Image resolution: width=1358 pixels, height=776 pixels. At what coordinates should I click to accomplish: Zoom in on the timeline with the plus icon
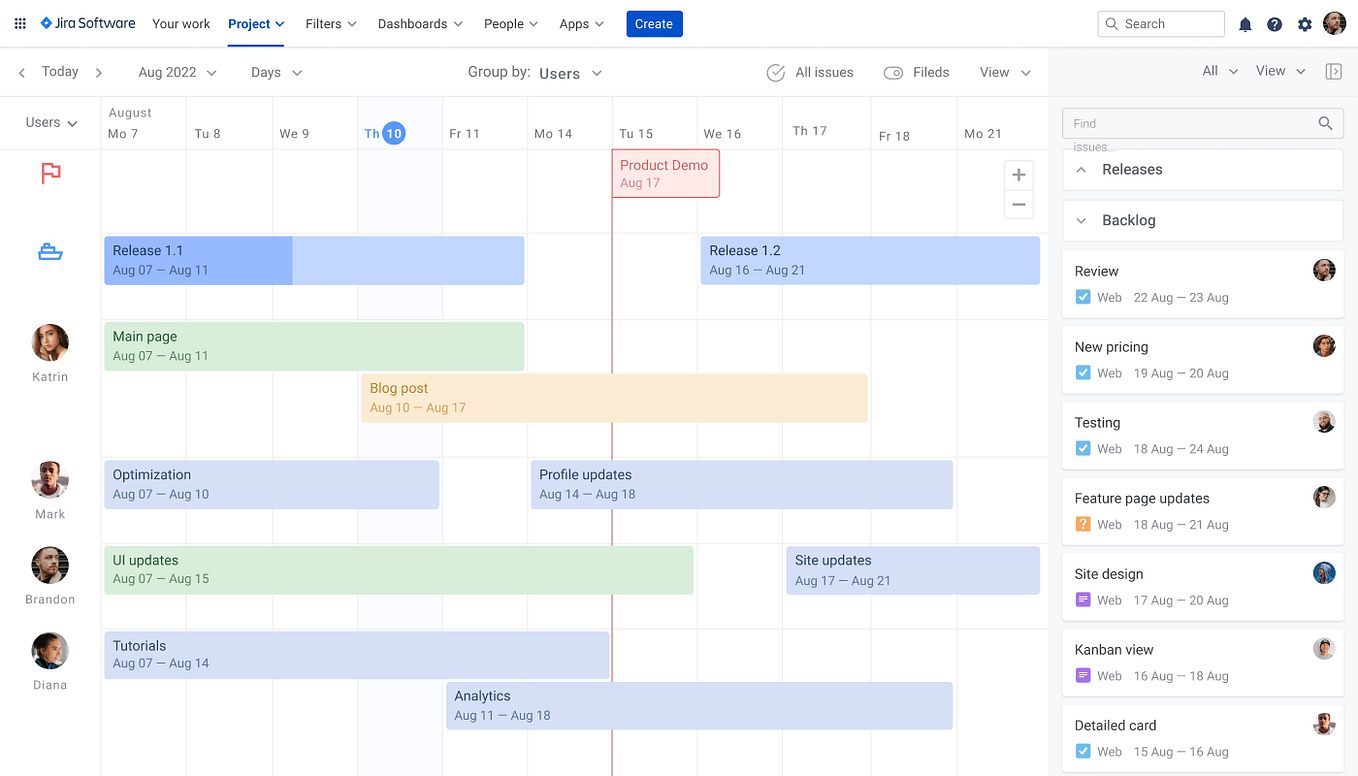1018,174
